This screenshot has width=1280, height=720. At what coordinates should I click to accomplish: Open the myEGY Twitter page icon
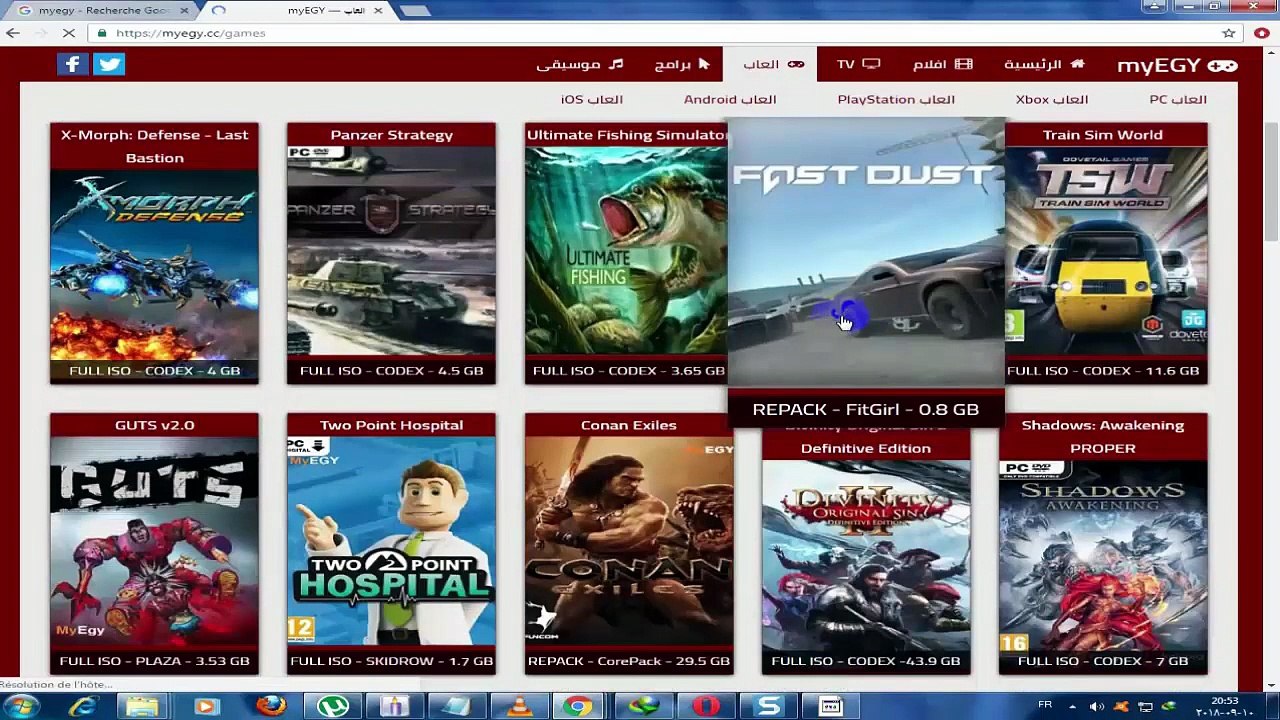coord(109,64)
